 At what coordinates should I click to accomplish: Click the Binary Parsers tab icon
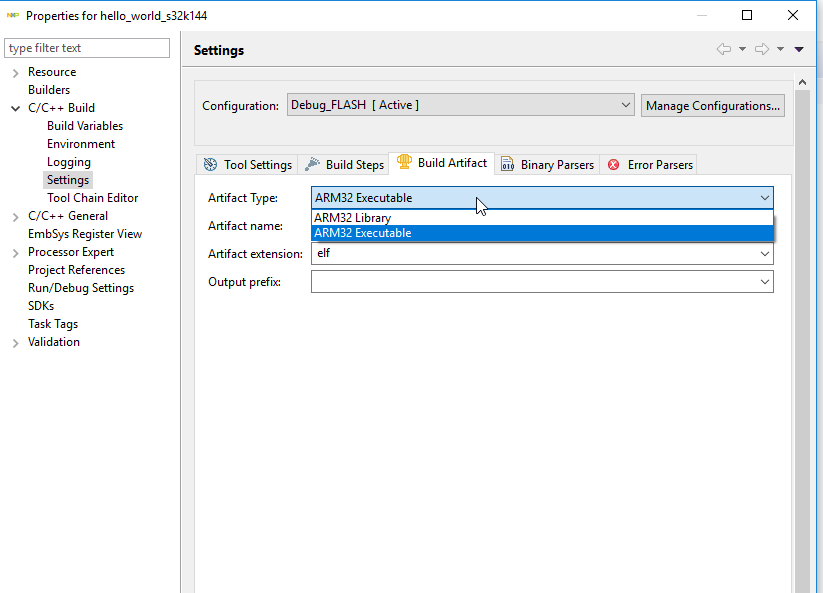coord(508,165)
